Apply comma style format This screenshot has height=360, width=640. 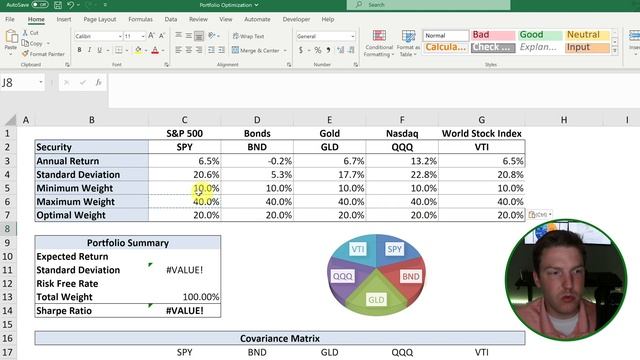click(328, 50)
